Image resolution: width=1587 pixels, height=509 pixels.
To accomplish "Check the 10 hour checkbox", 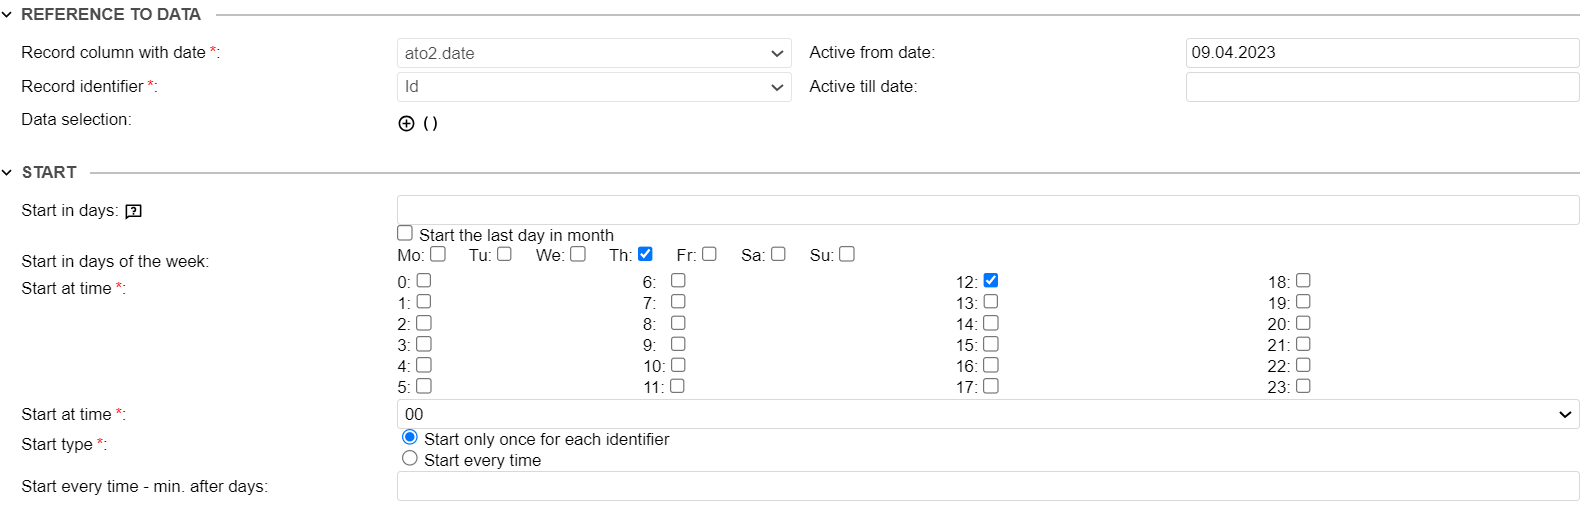I will tap(678, 365).
